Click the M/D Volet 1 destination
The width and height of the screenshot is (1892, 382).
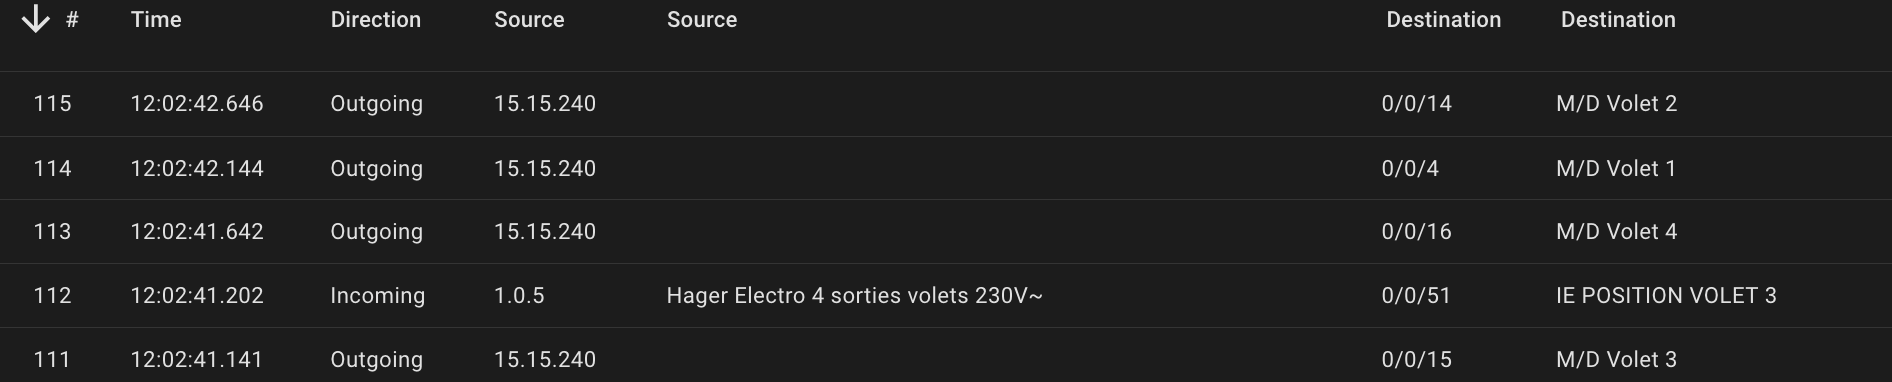tap(1616, 168)
